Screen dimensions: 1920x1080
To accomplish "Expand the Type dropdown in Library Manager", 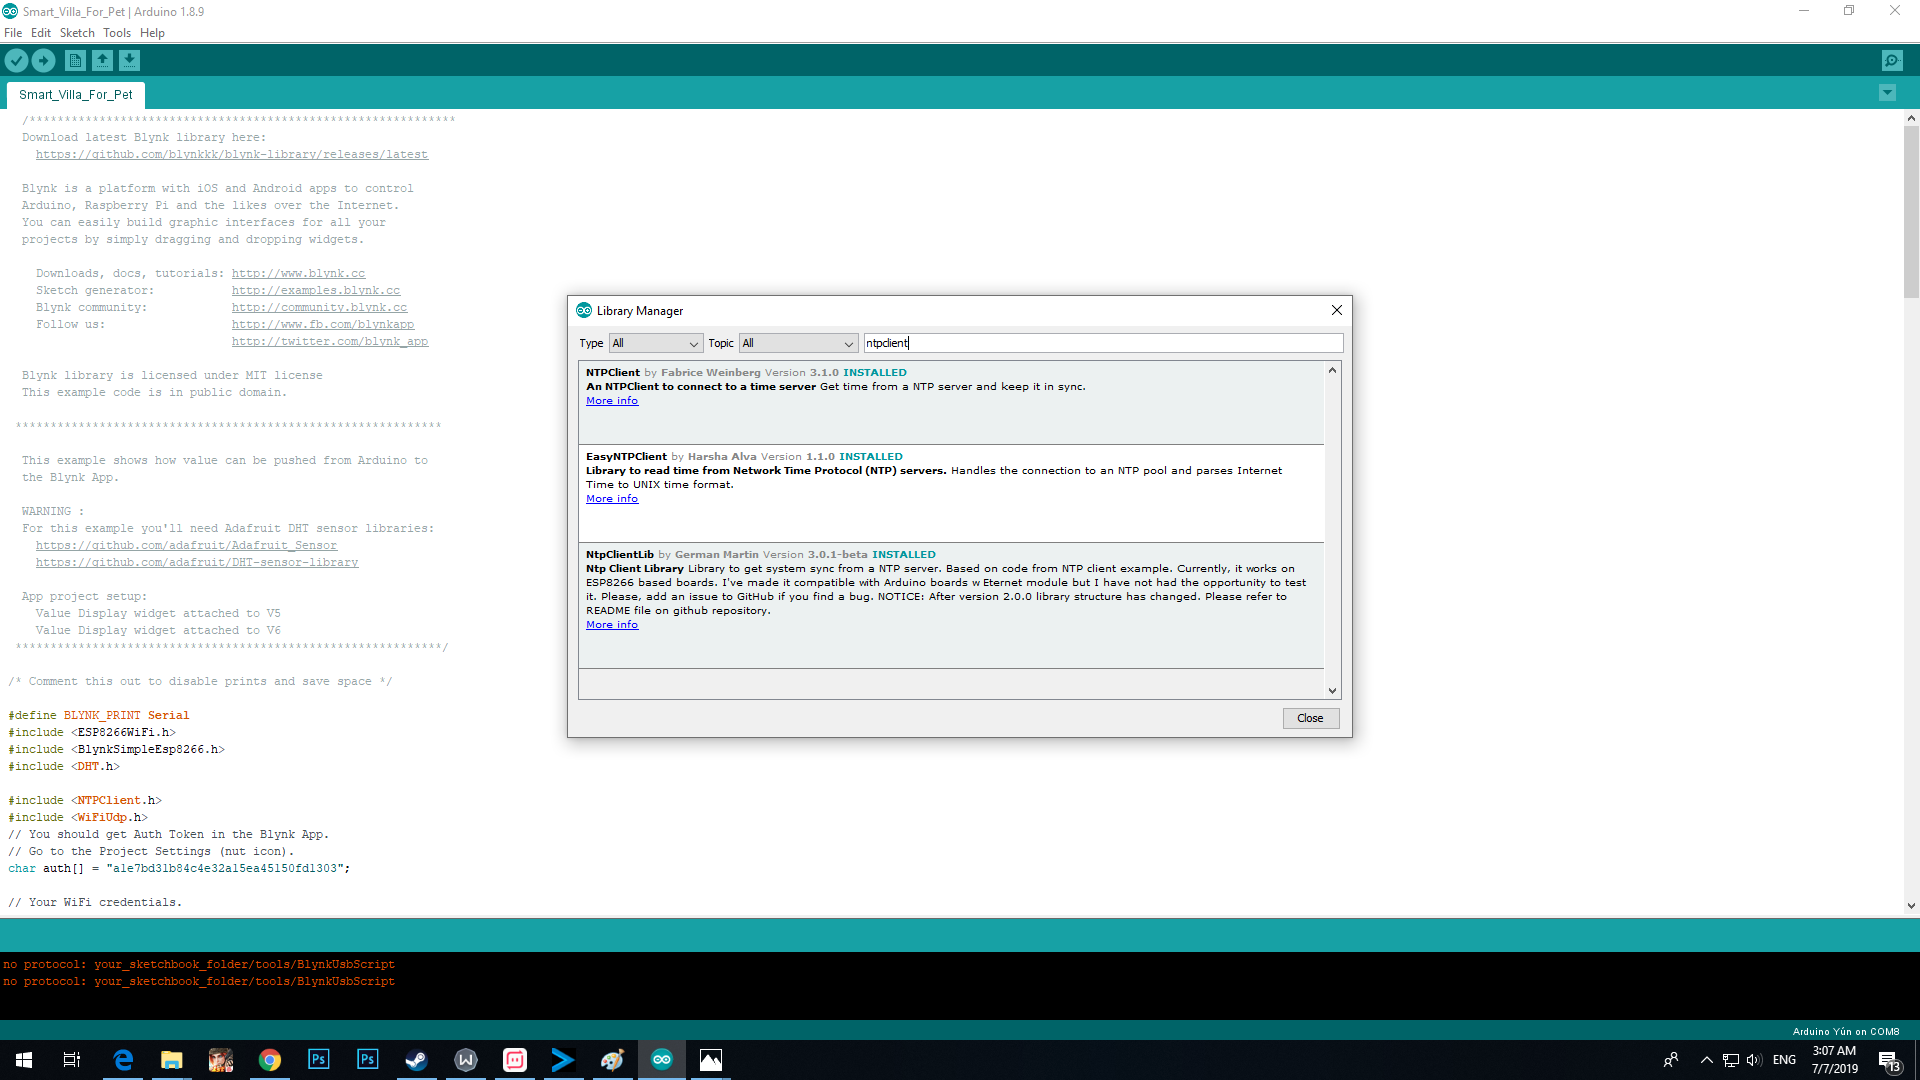I will pos(655,343).
